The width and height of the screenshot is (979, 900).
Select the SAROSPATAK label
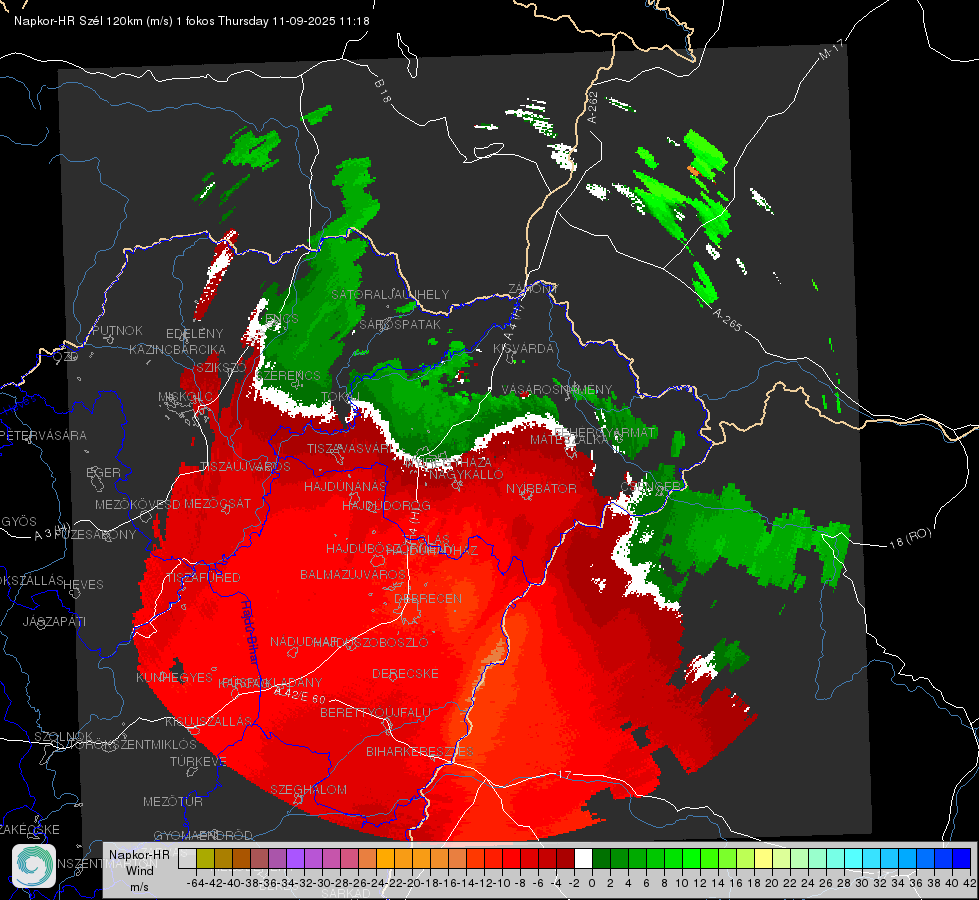(x=400, y=325)
